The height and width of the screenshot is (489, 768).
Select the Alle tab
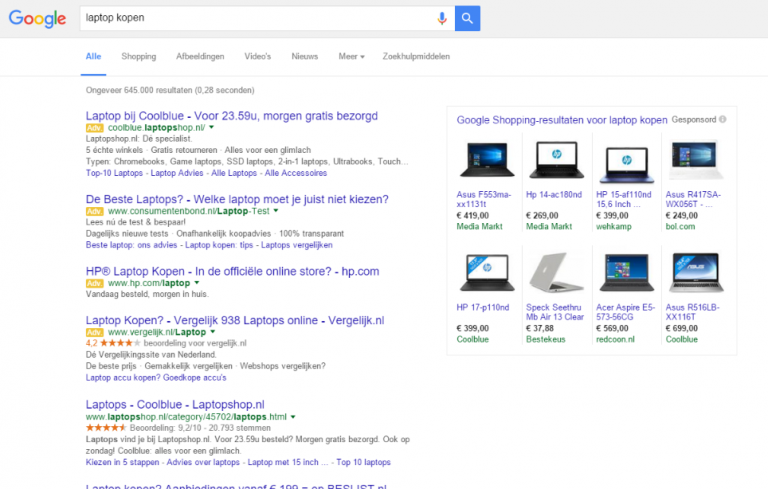click(93, 56)
